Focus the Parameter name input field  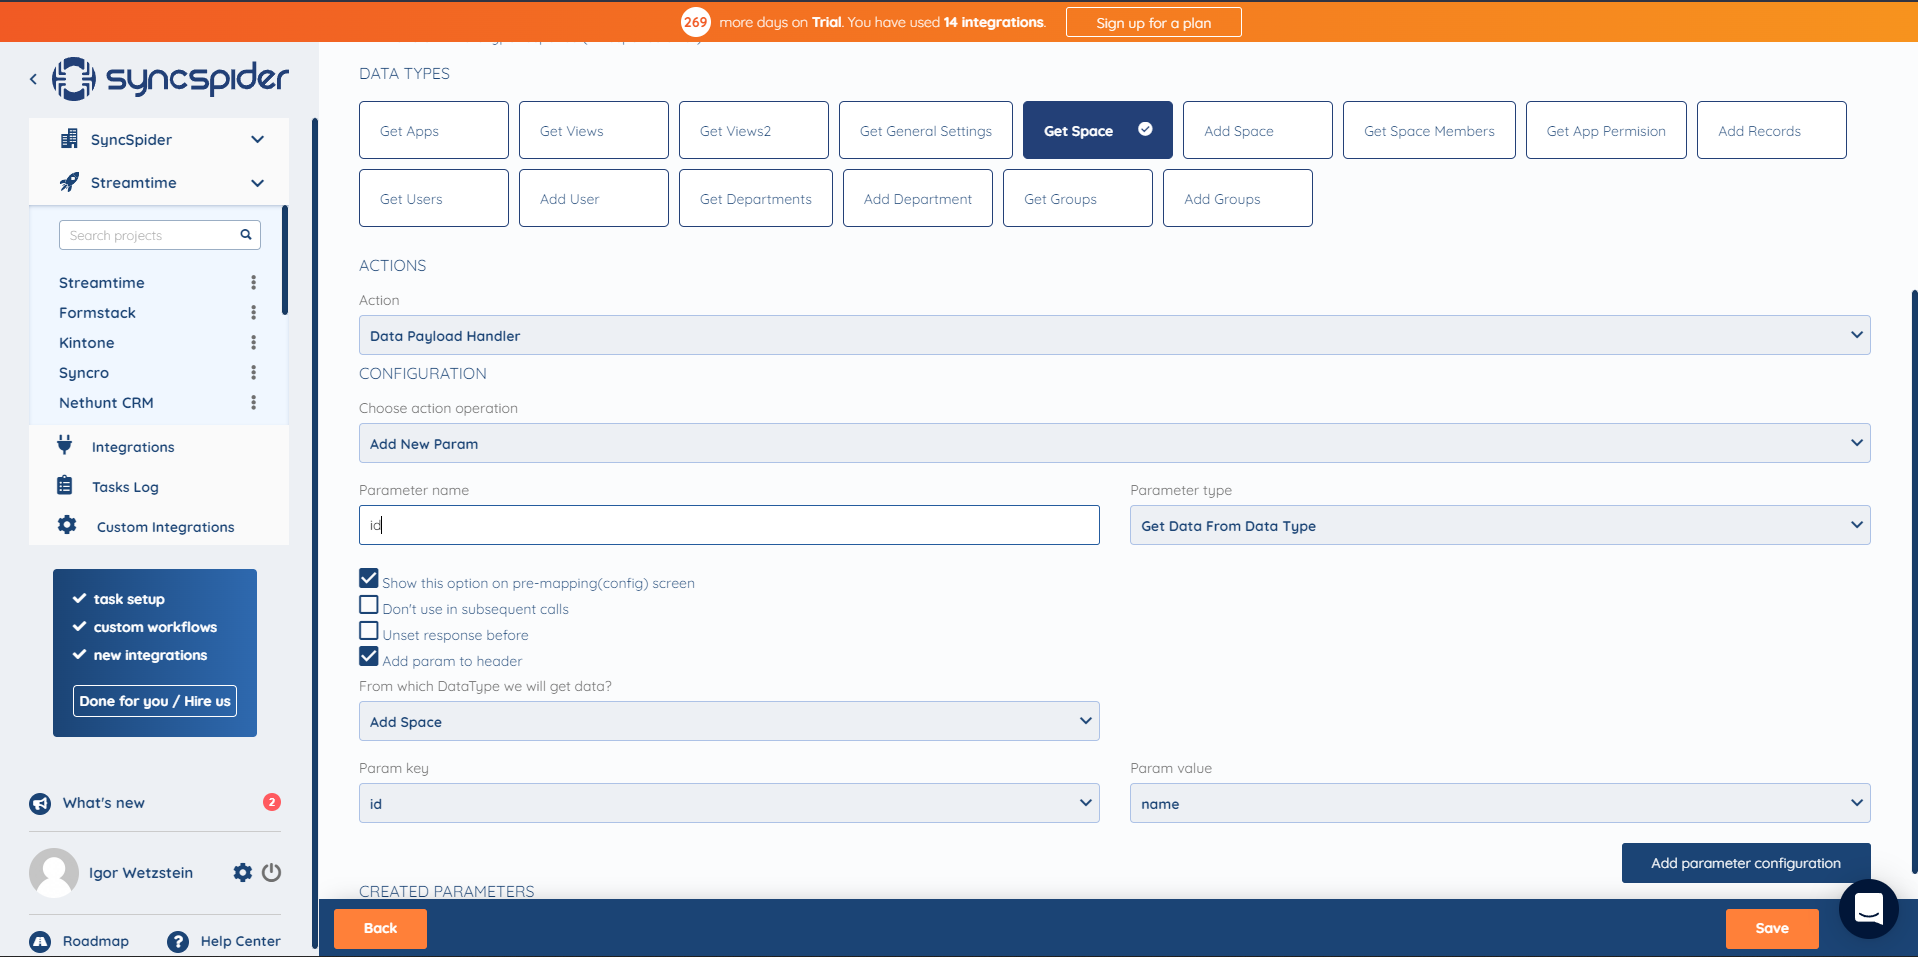click(729, 525)
